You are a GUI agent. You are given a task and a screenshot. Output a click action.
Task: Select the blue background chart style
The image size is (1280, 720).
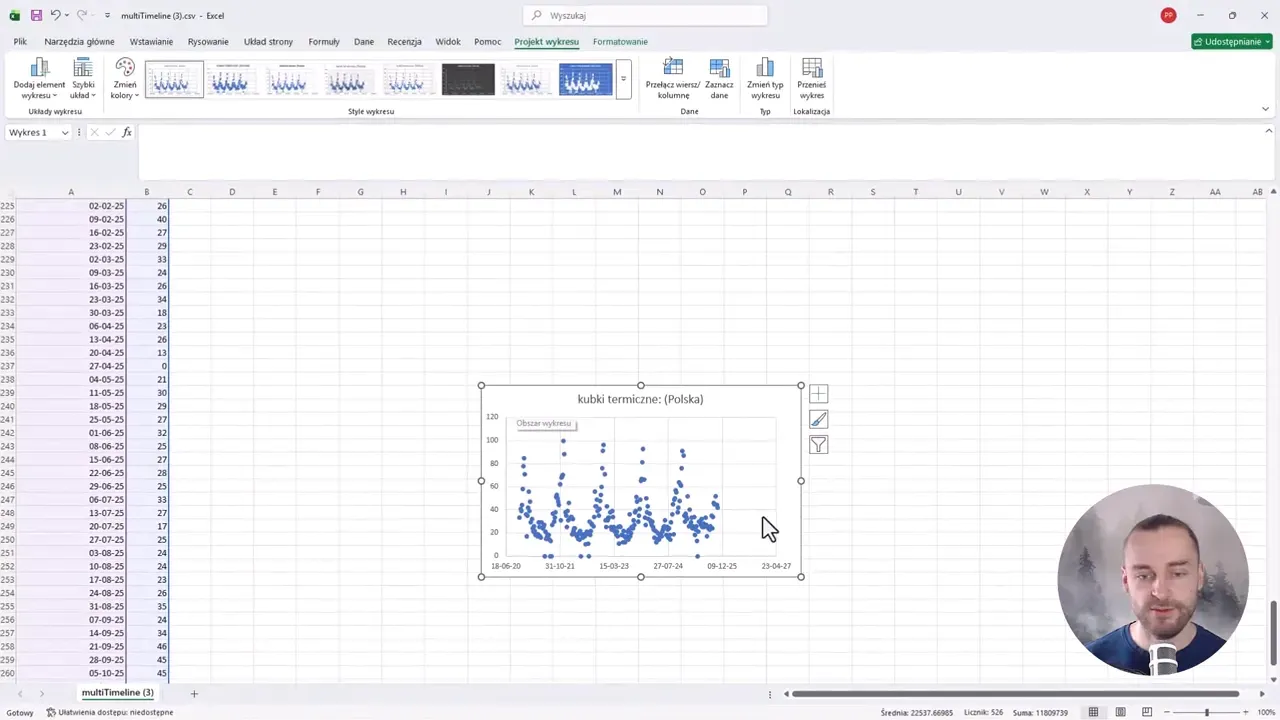pos(585,79)
